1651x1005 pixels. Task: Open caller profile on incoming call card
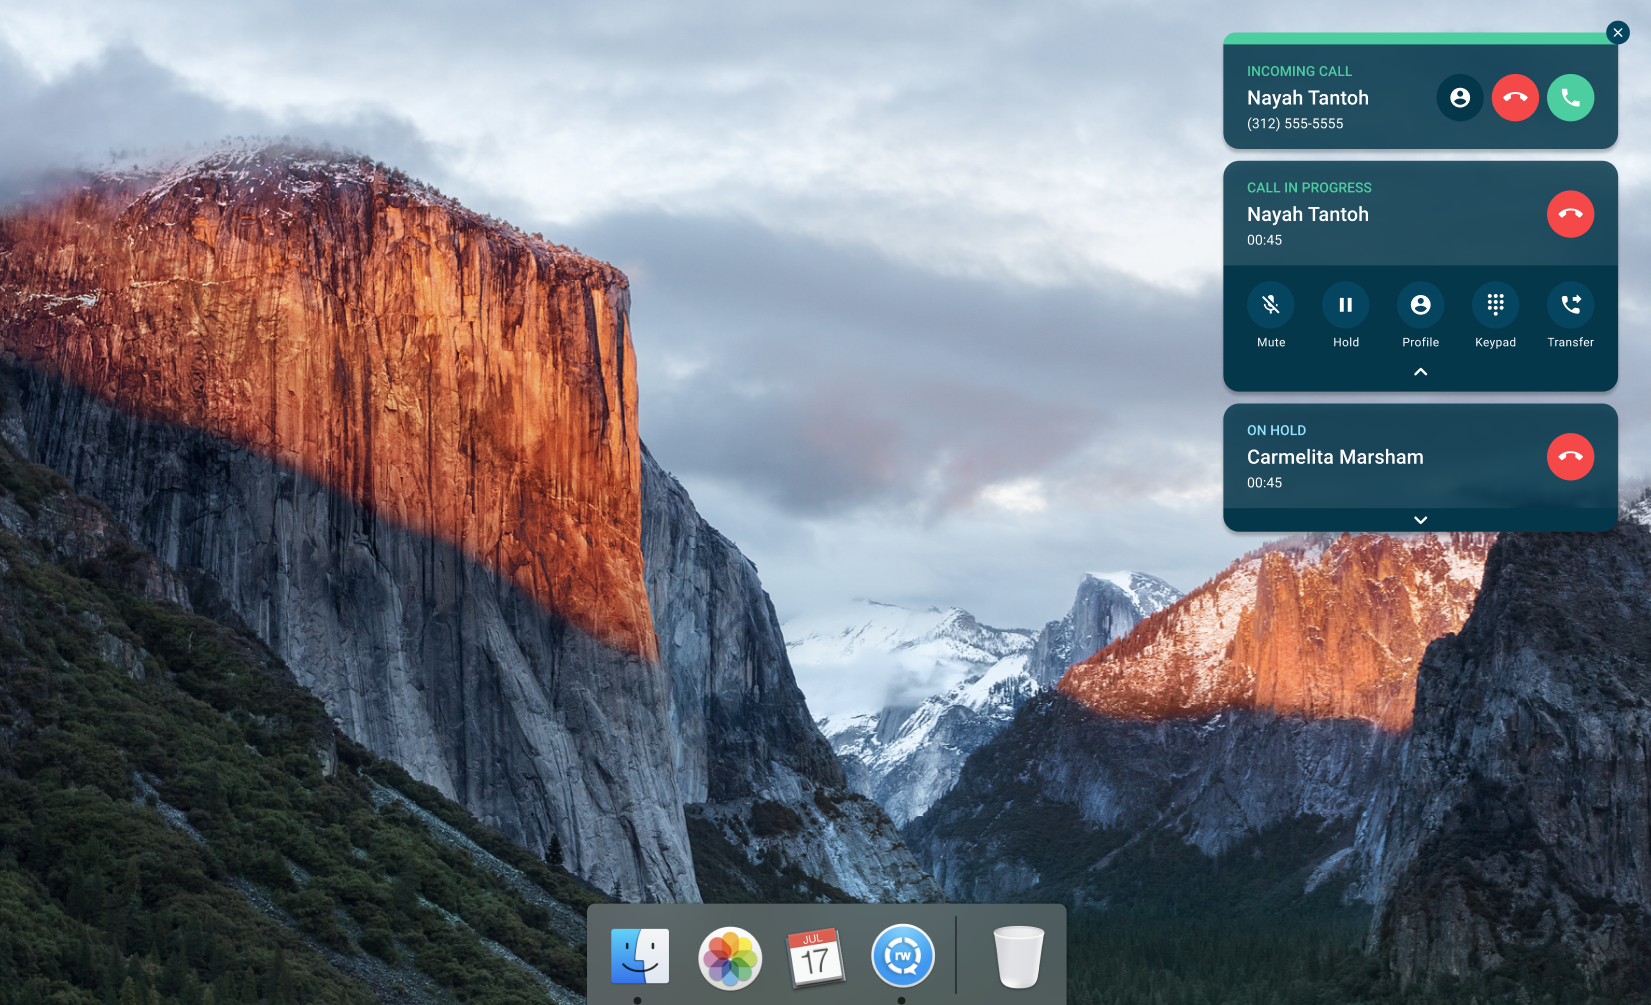[x=1460, y=98]
